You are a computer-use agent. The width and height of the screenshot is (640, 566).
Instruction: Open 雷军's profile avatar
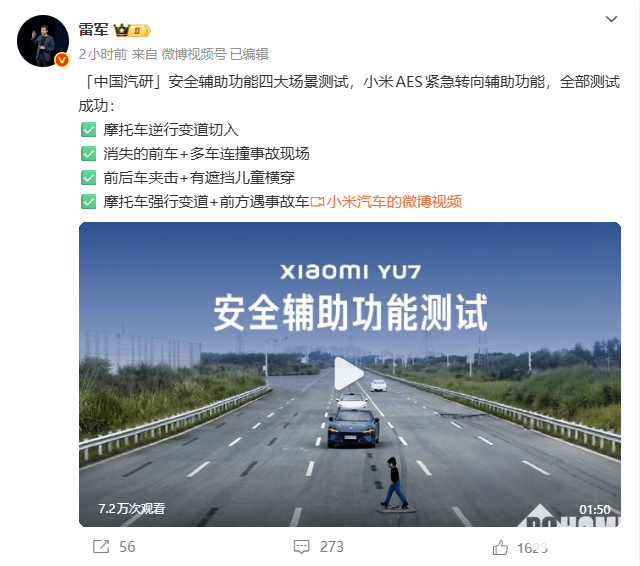(43, 41)
